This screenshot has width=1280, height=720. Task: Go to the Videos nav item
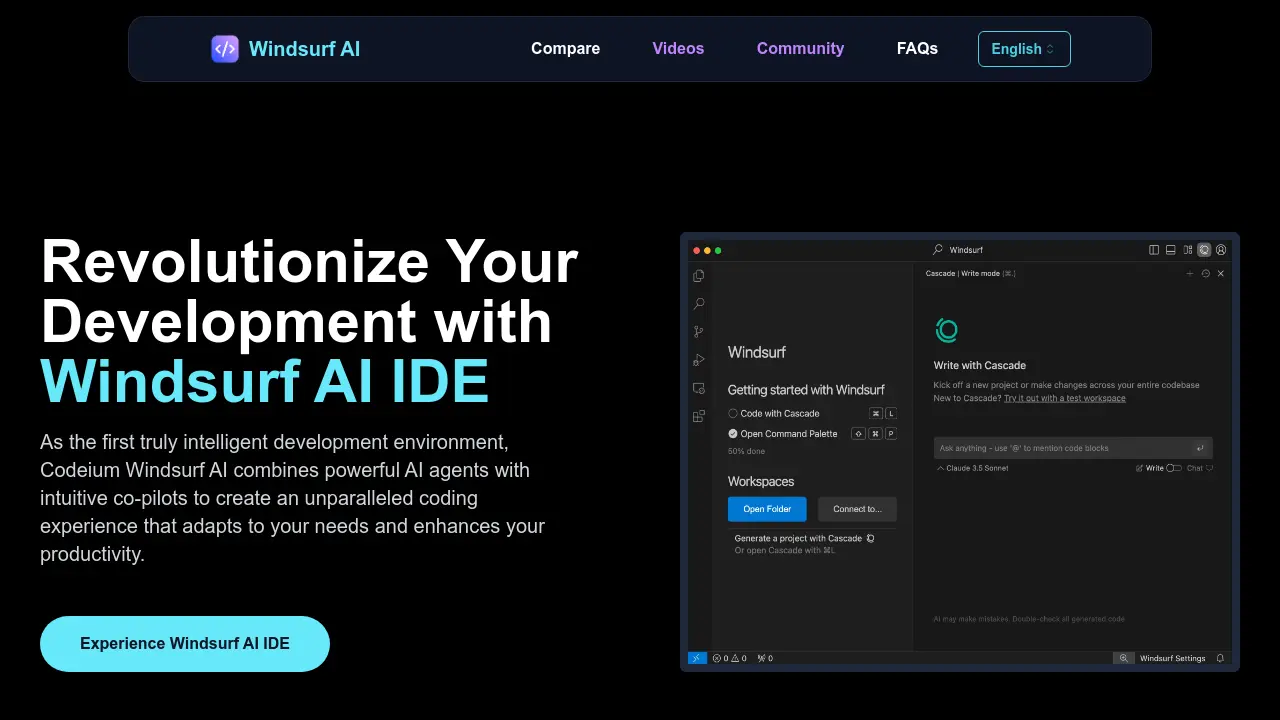pyautogui.click(x=678, y=49)
